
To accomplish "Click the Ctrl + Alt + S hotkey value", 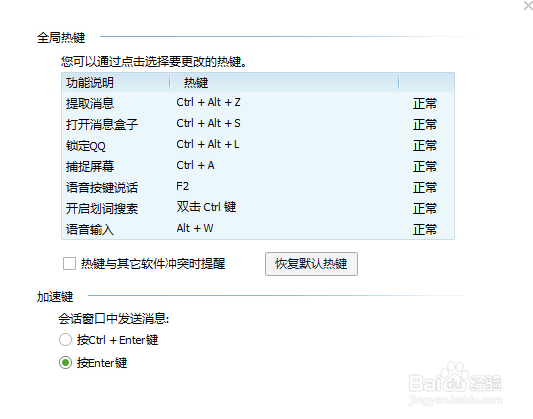I will point(208,123).
